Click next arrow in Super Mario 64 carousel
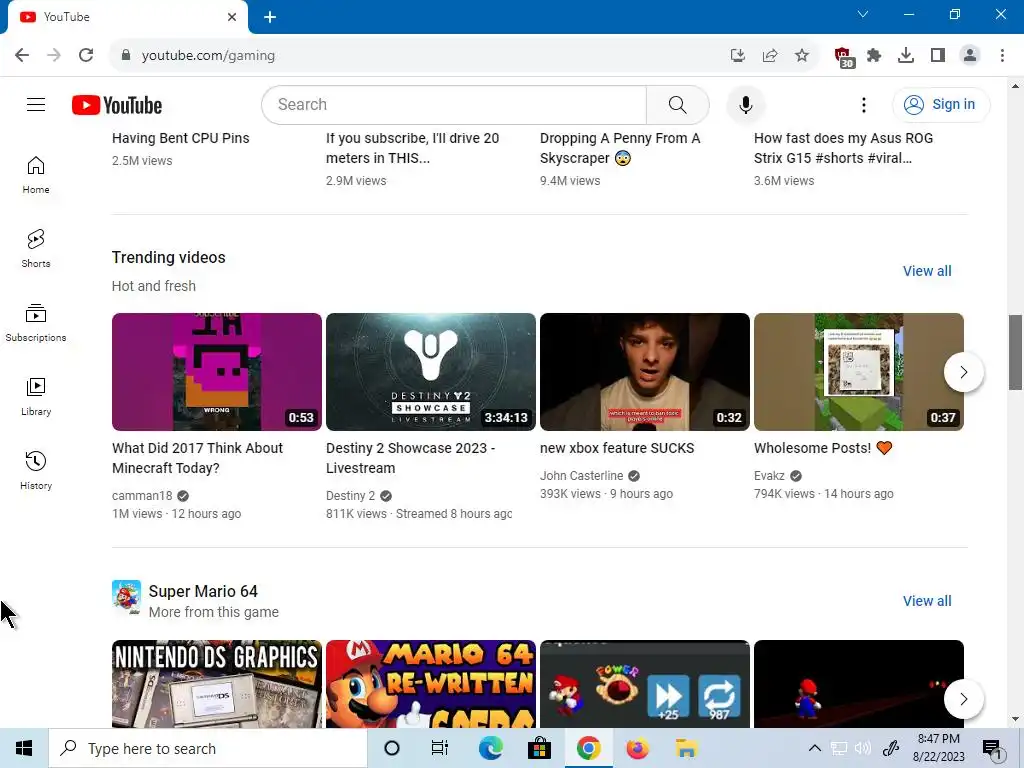 pyautogui.click(x=963, y=699)
